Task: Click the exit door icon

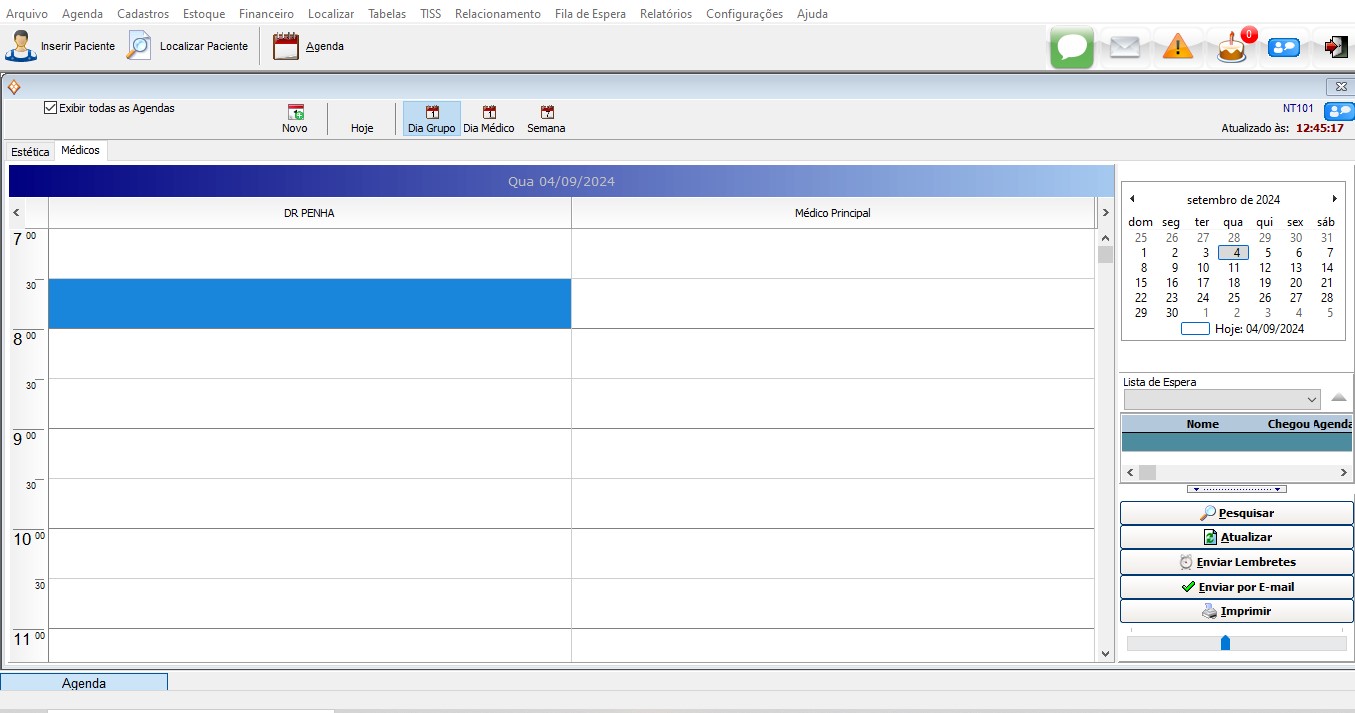Action: (1336, 47)
